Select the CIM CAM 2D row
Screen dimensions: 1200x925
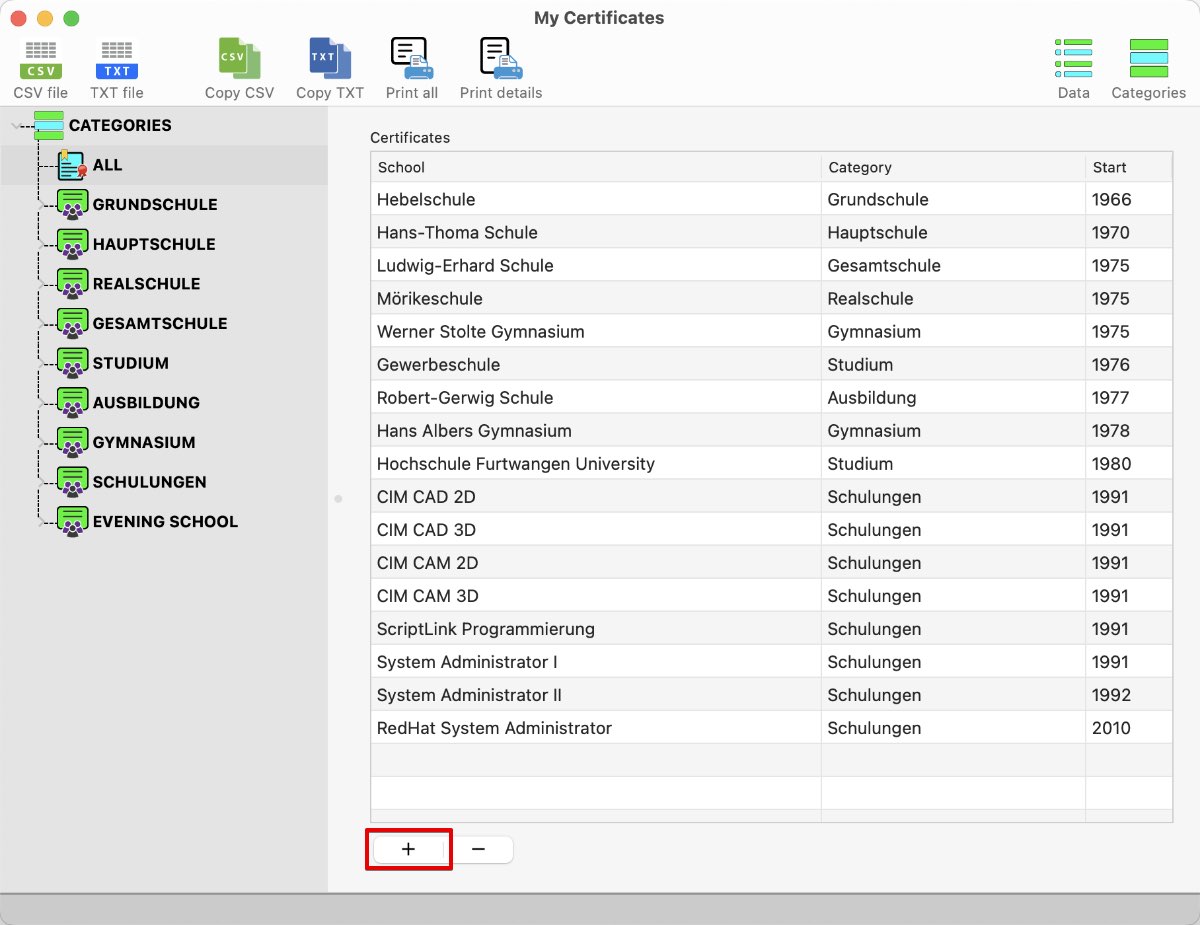[x=771, y=562]
